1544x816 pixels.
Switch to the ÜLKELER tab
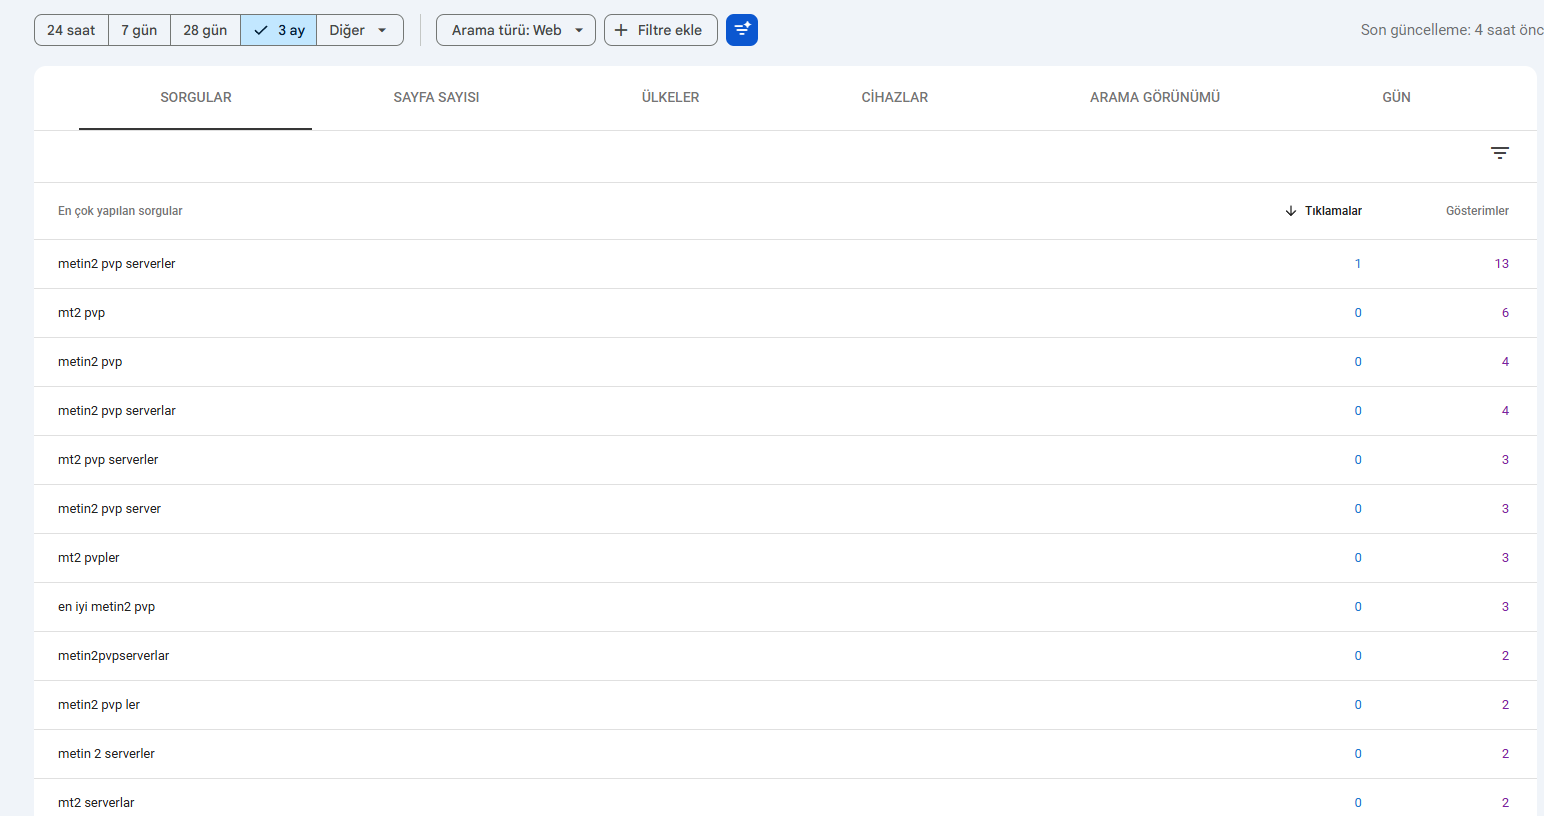point(670,97)
